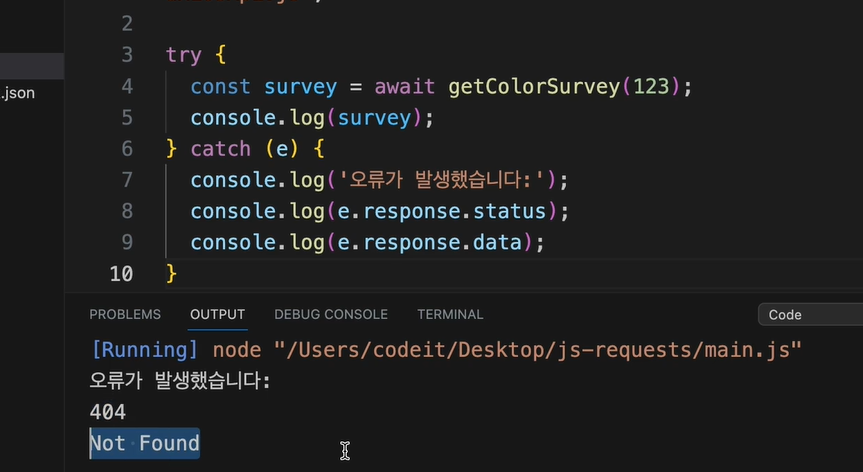Click line number 7 in the gutter
The height and width of the screenshot is (472, 863).
coord(127,180)
